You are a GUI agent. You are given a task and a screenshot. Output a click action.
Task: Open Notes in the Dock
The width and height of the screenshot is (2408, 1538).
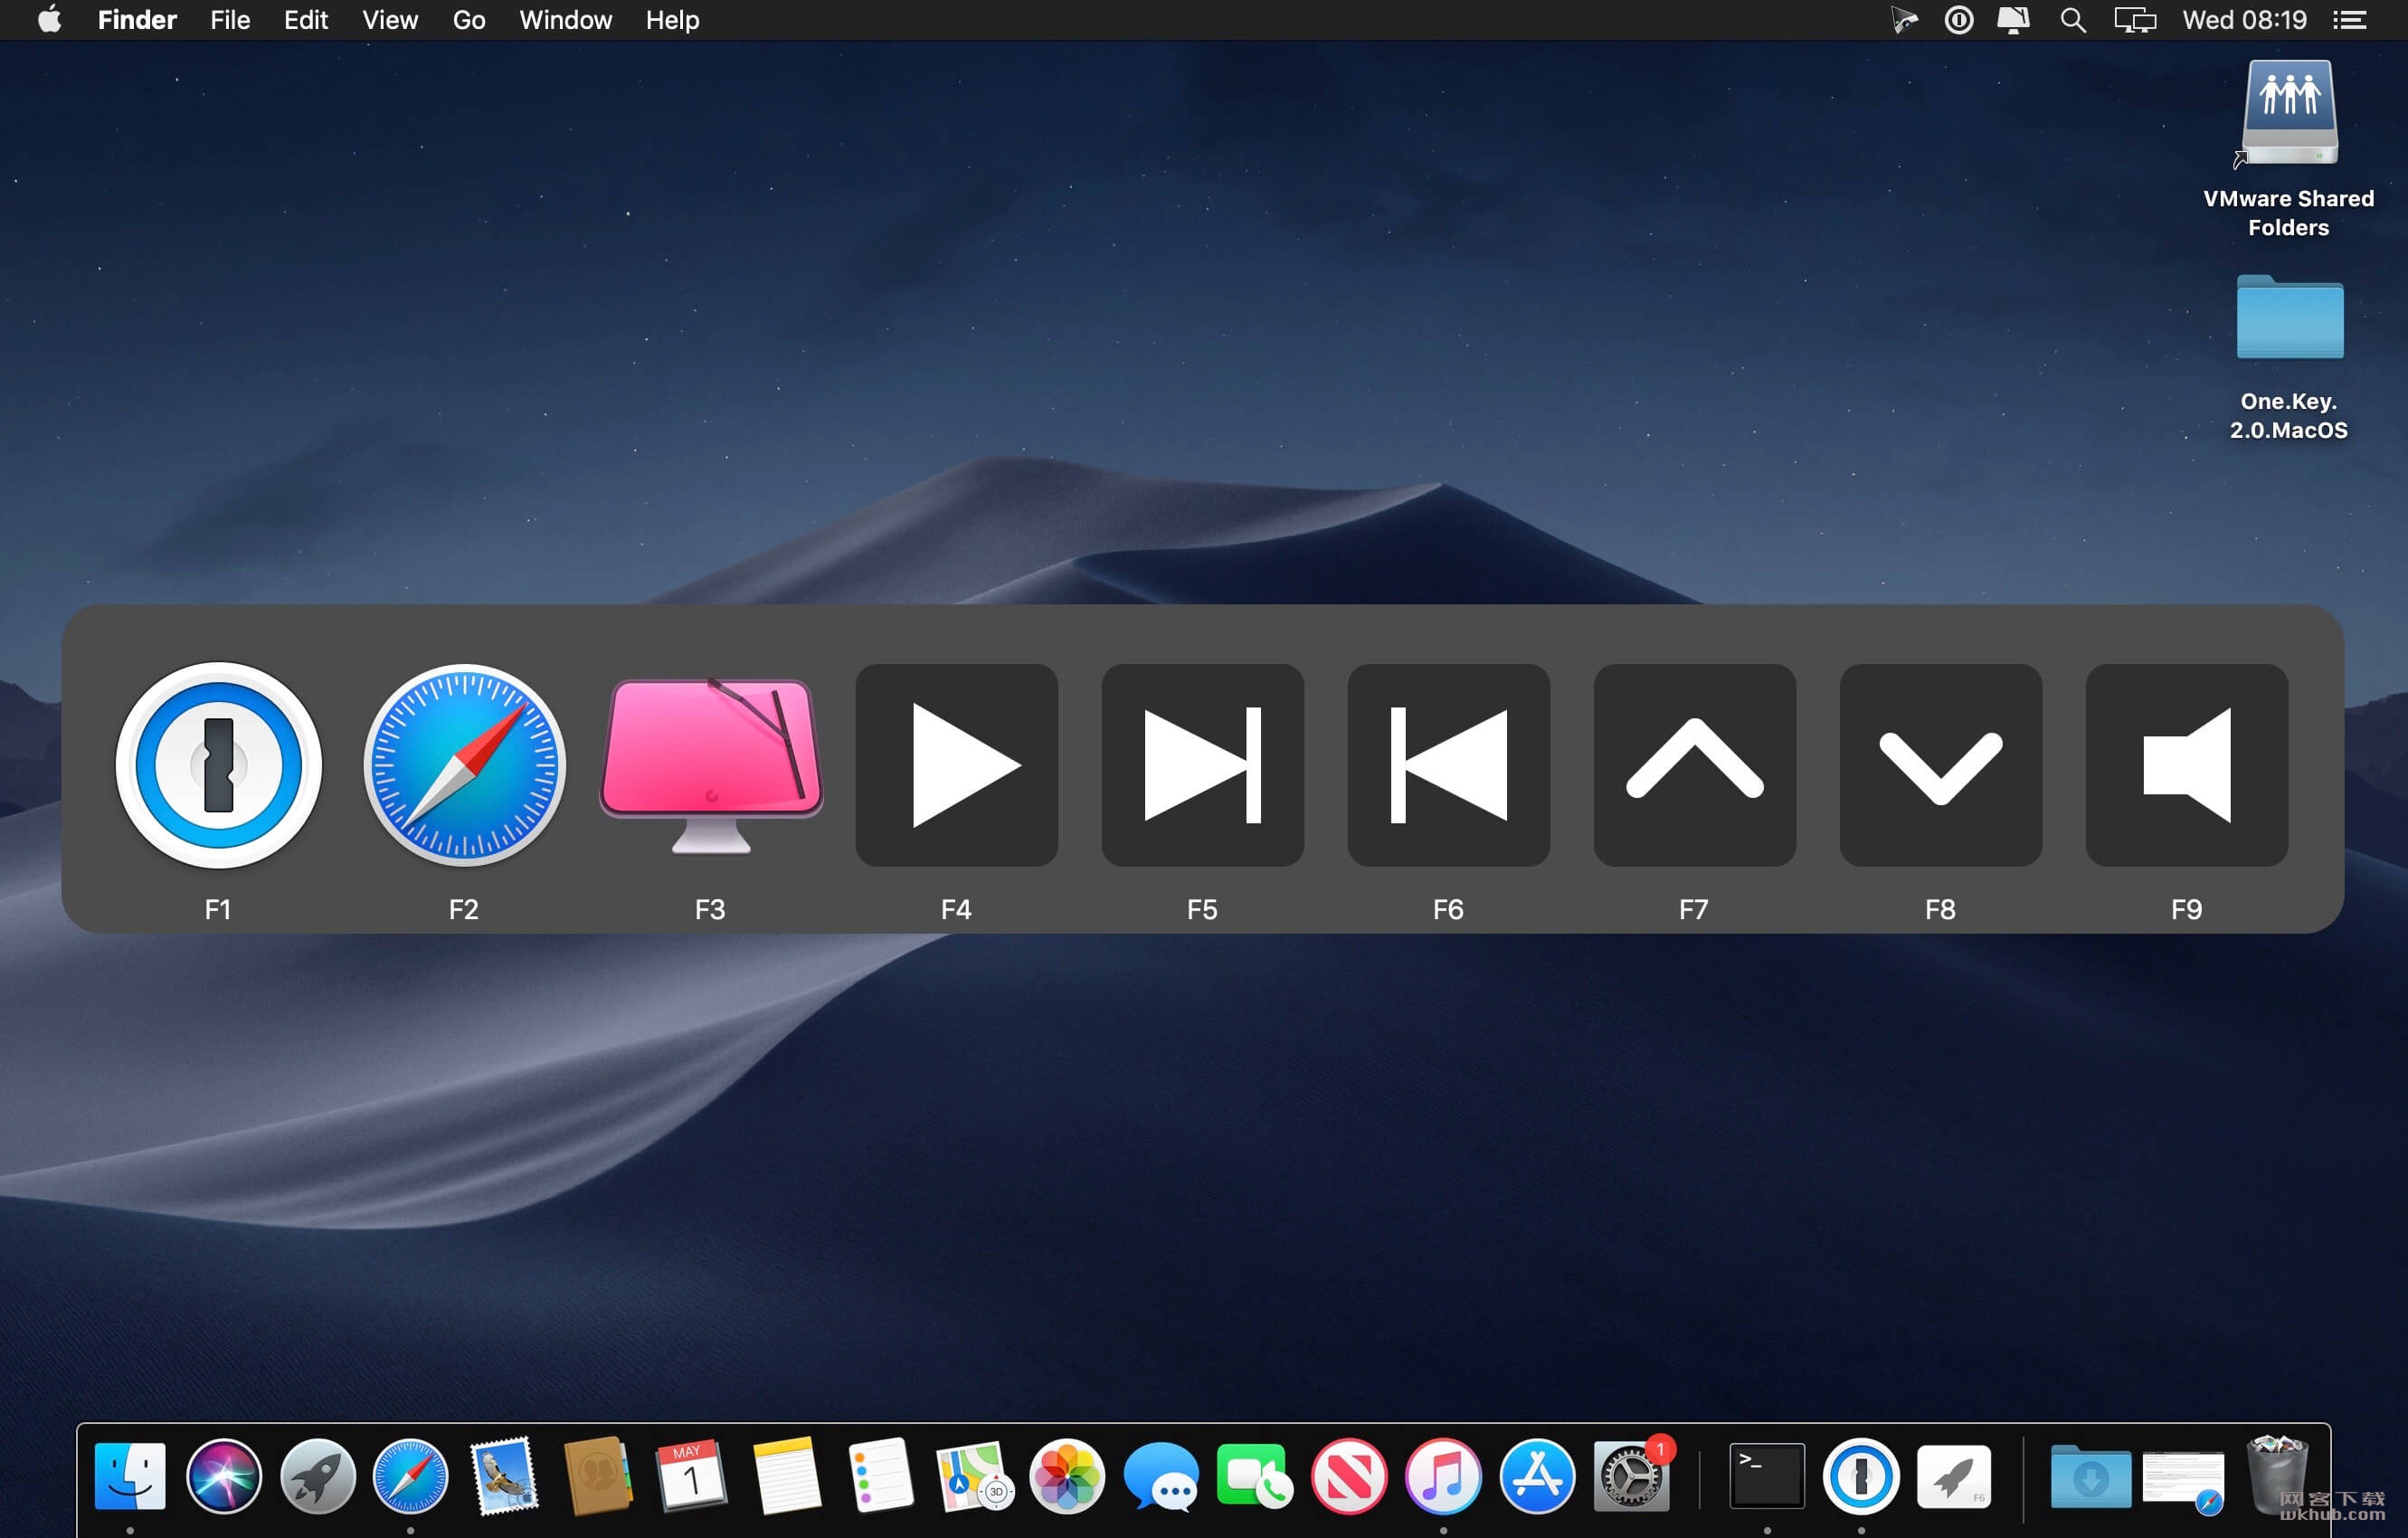click(x=786, y=1476)
